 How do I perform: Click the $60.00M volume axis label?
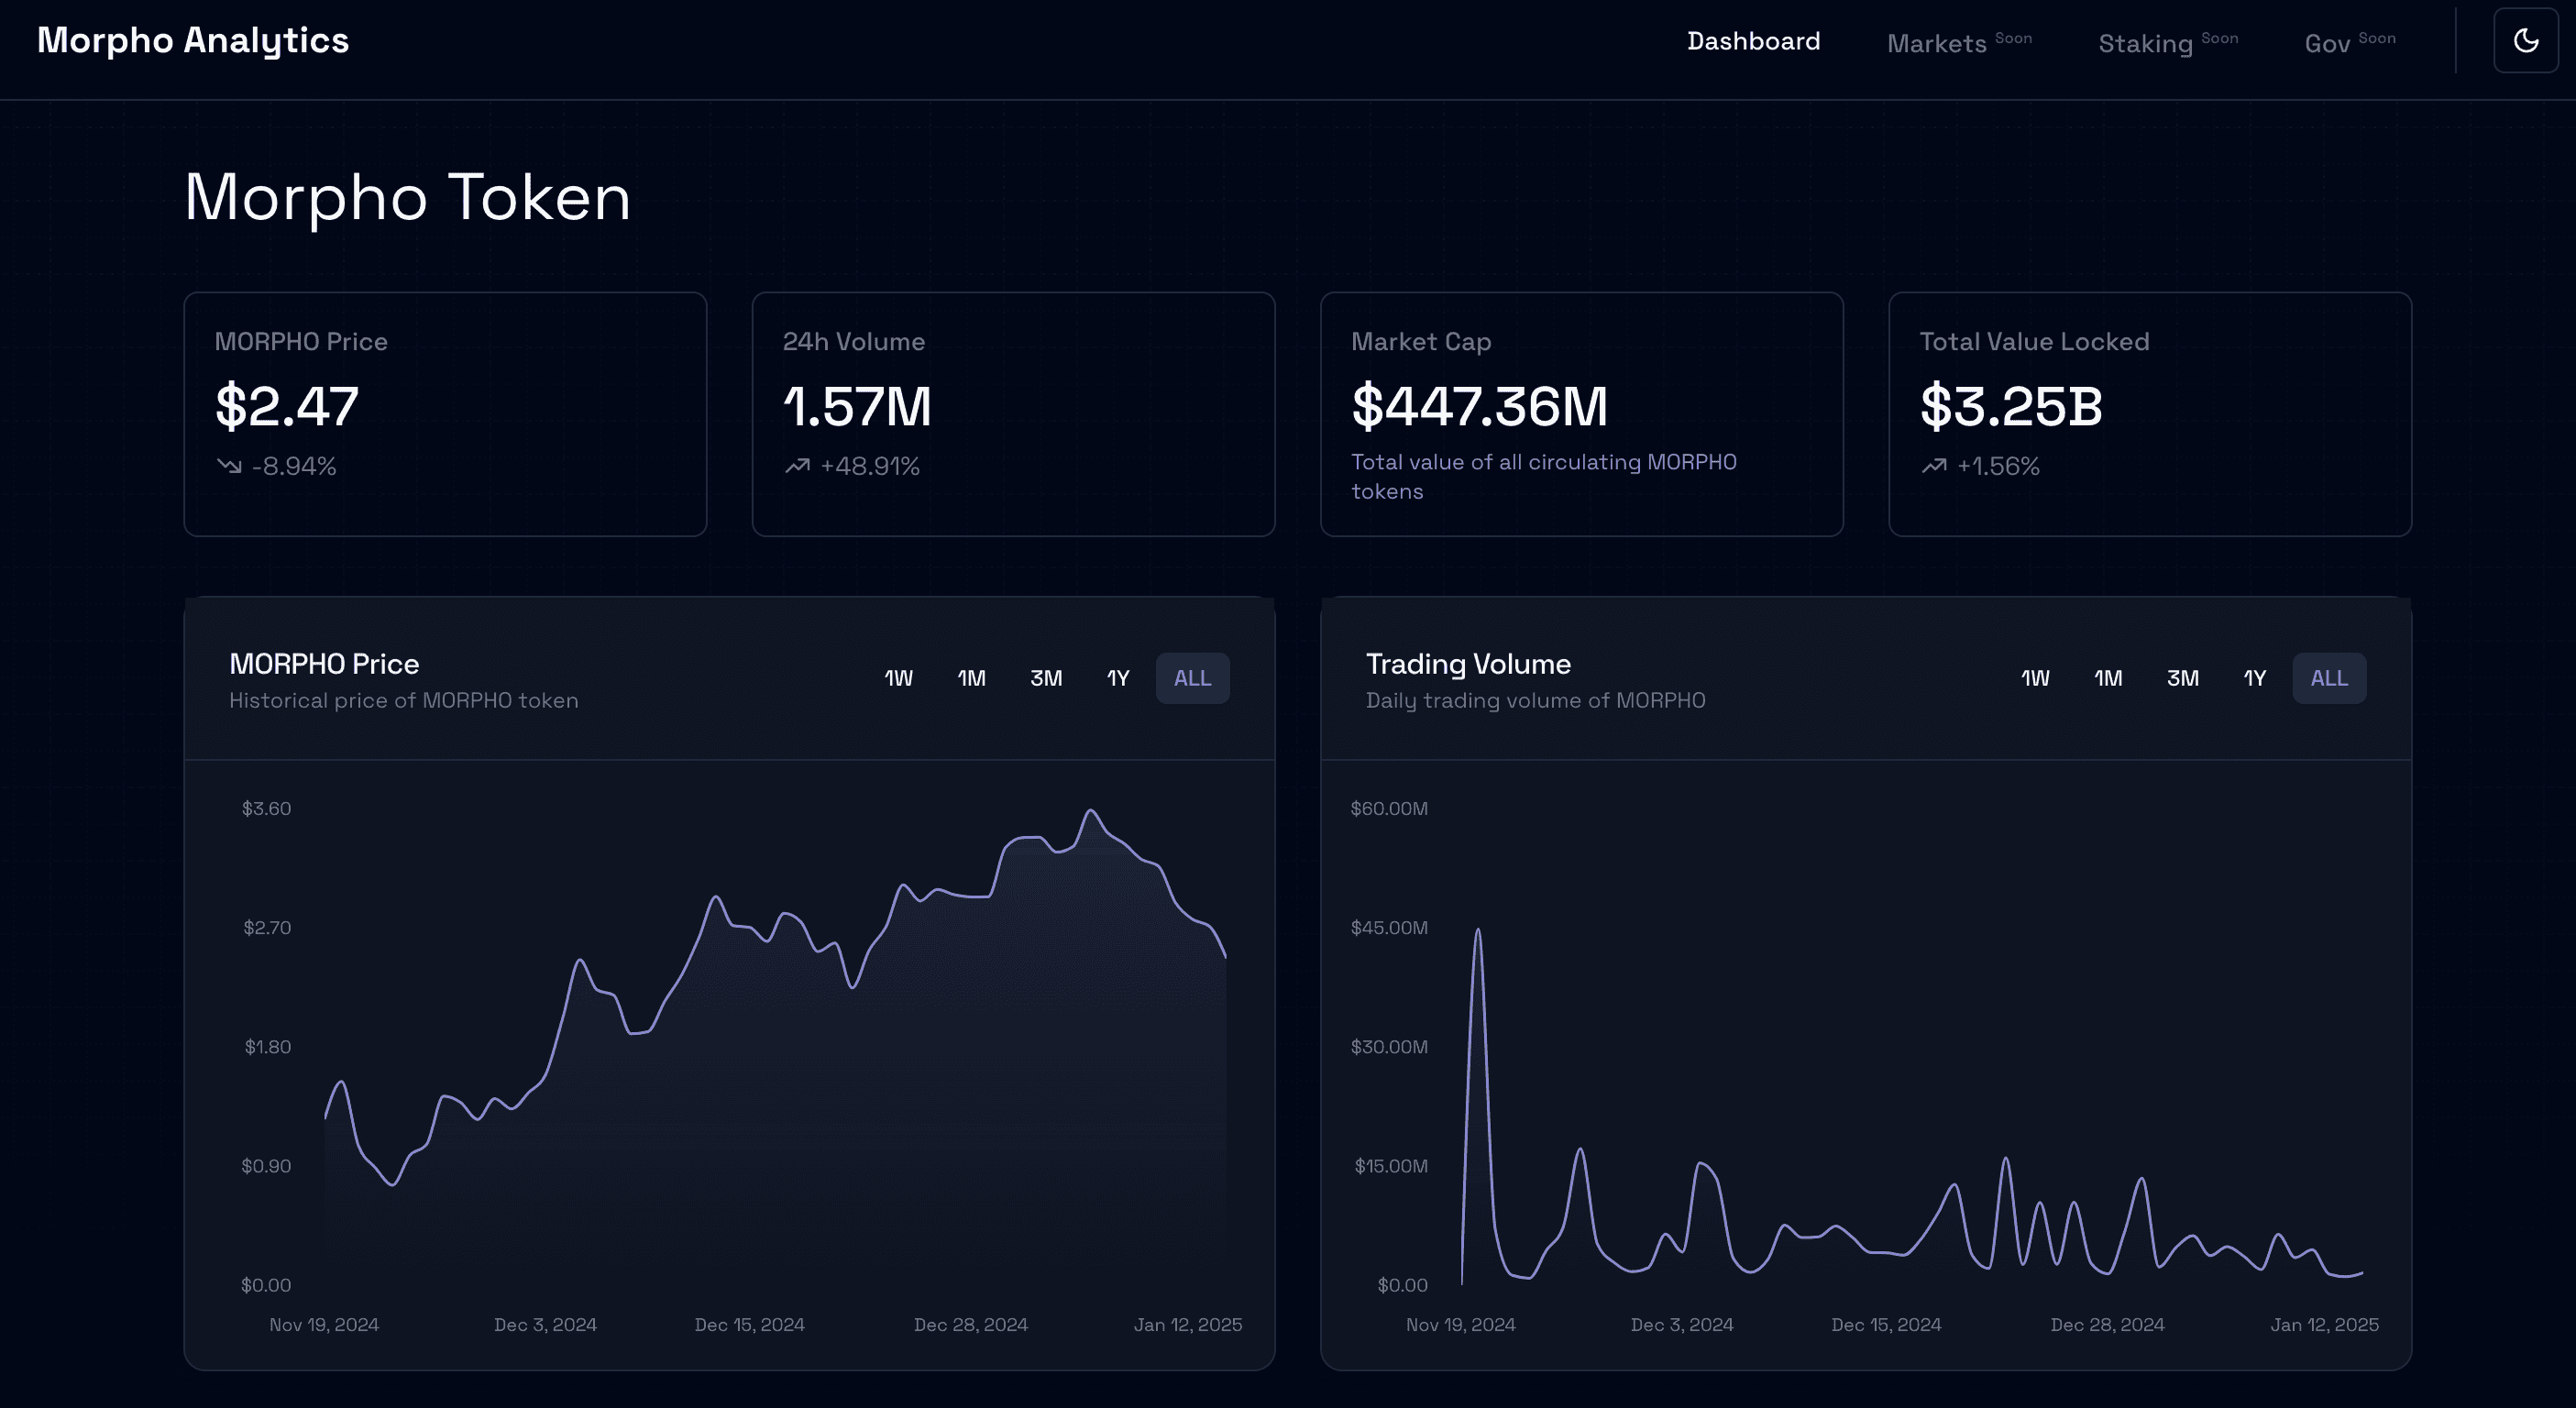[x=1389, y=809]
